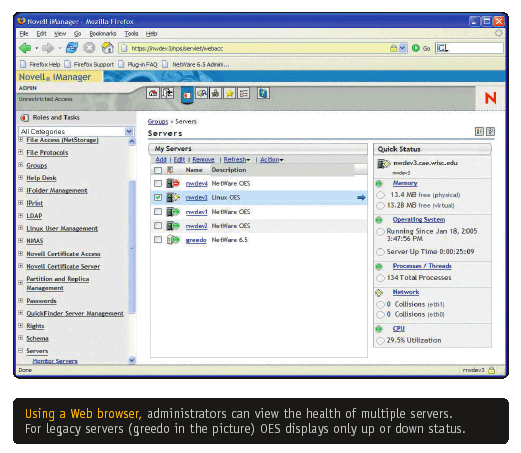Check the nwdev1 server checkbox
This screenshot has width=521, height=453.
158,212
